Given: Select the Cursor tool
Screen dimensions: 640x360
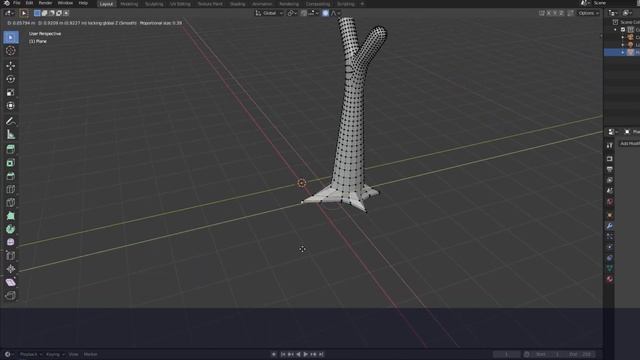Looking at the screenshot, I should click(x=11, y=51).
